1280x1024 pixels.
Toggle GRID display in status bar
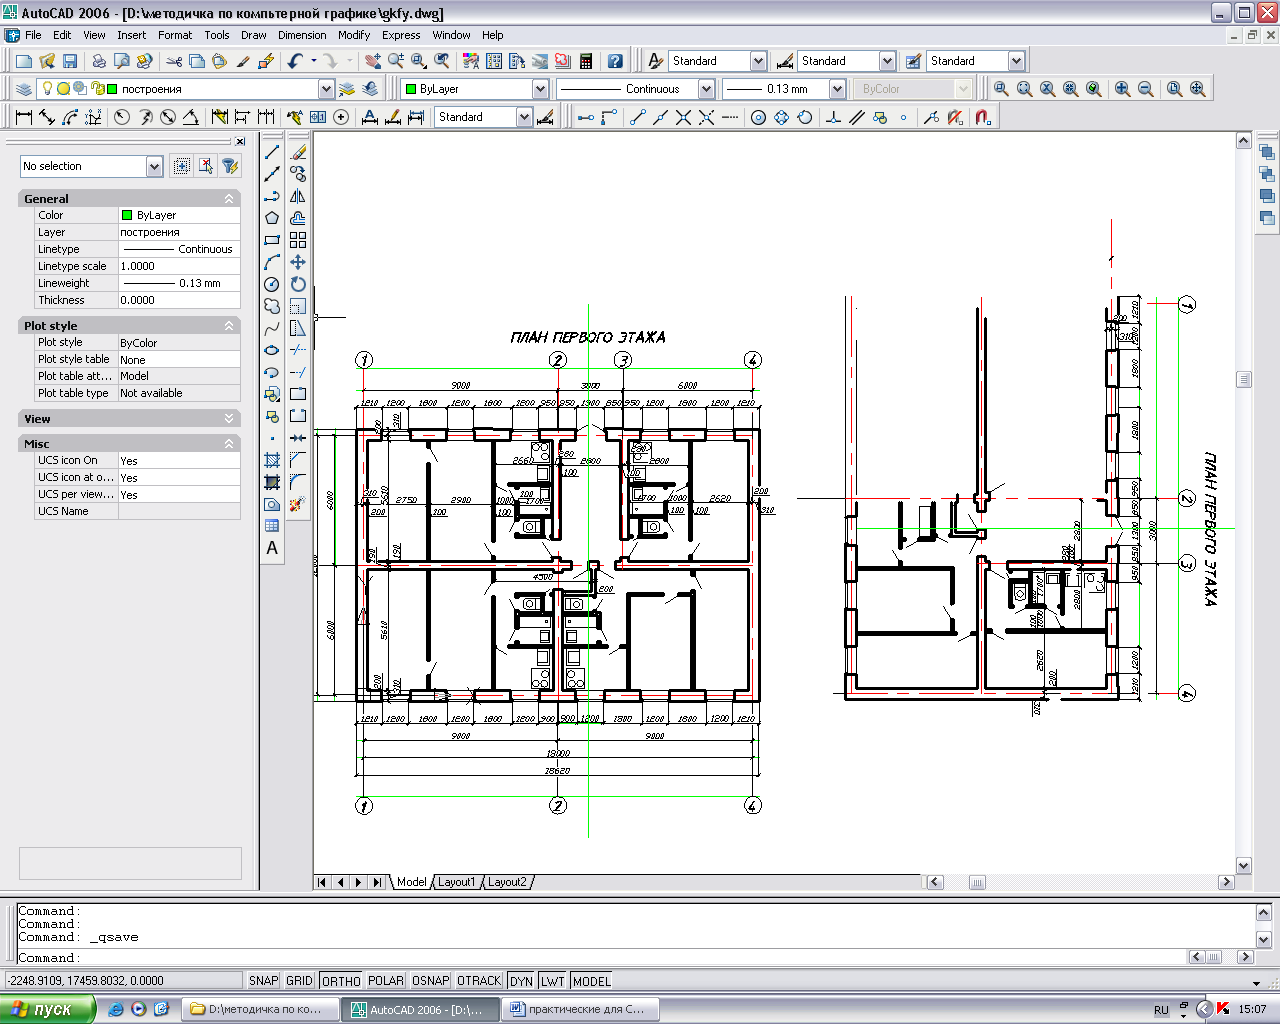click(x=300, y=981)
